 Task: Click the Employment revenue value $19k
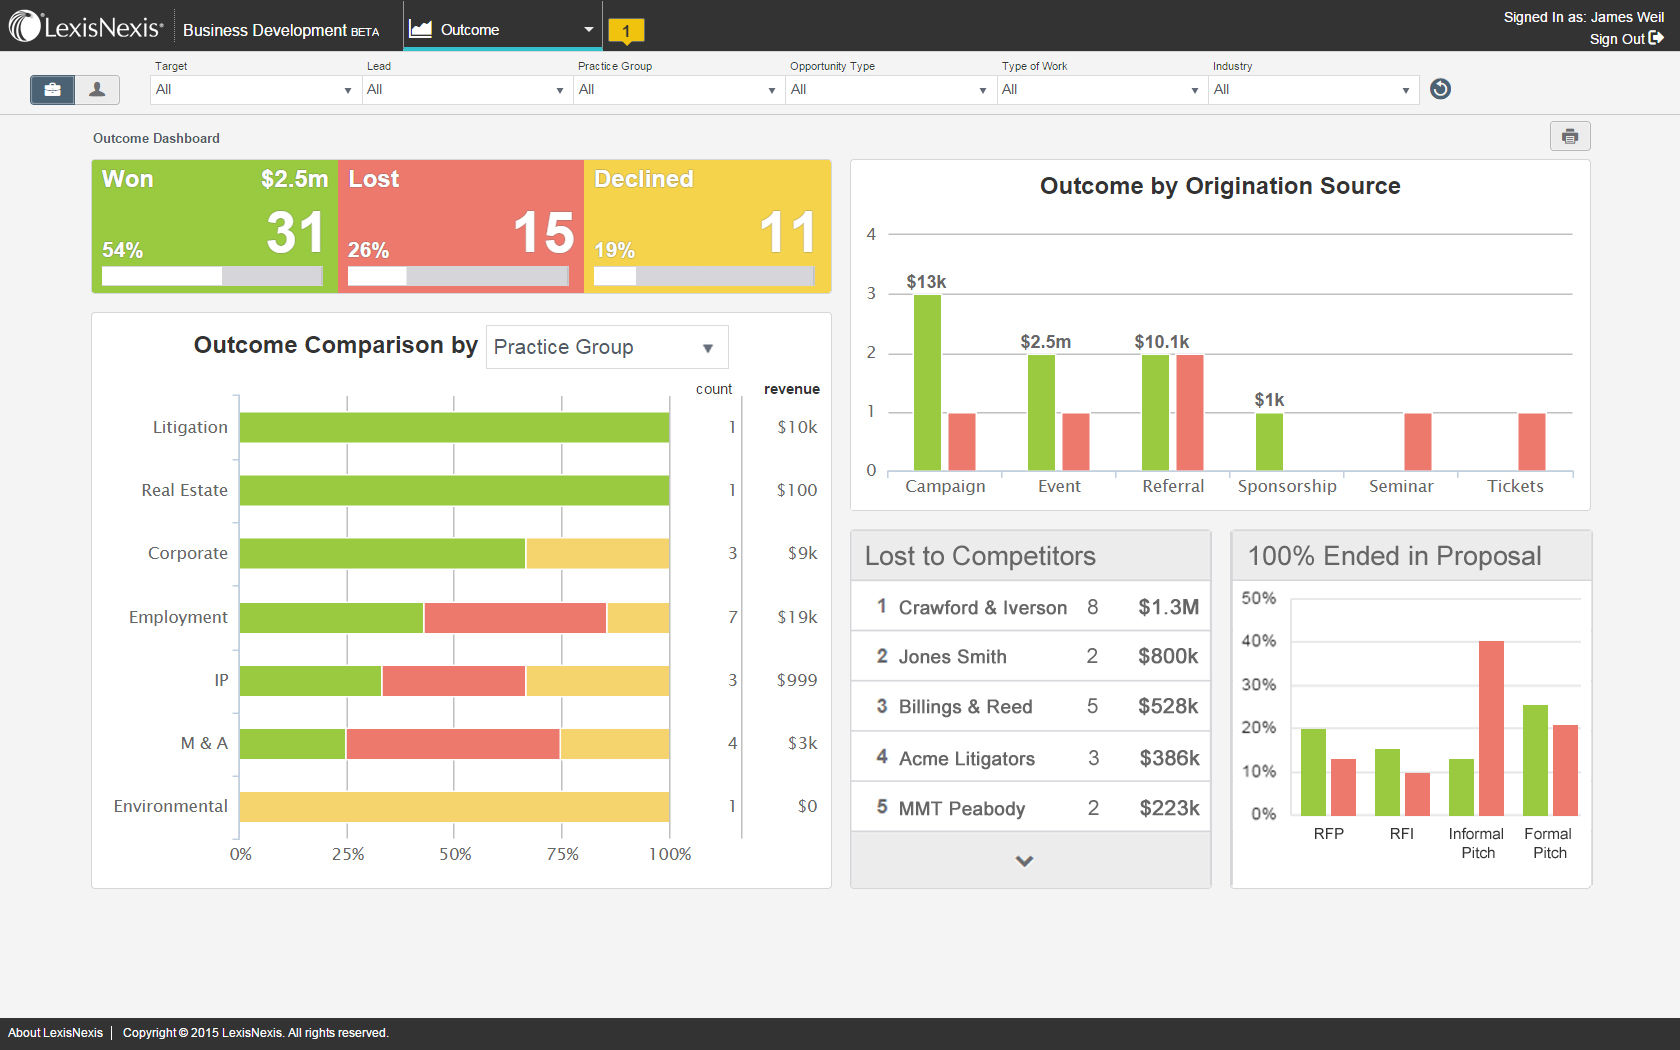(x=797, y=617)
